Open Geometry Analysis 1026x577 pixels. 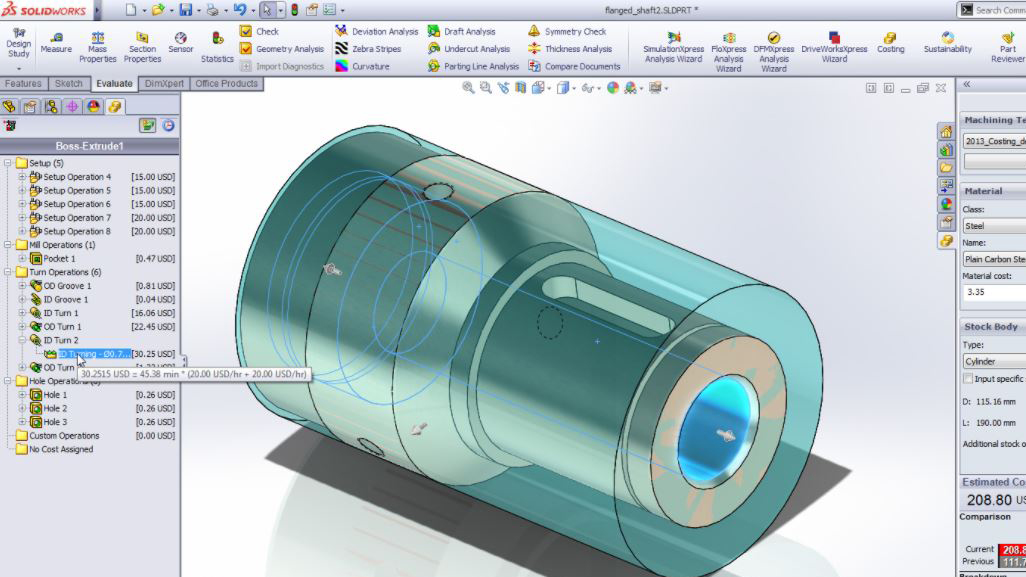click(x=282, y=49)
